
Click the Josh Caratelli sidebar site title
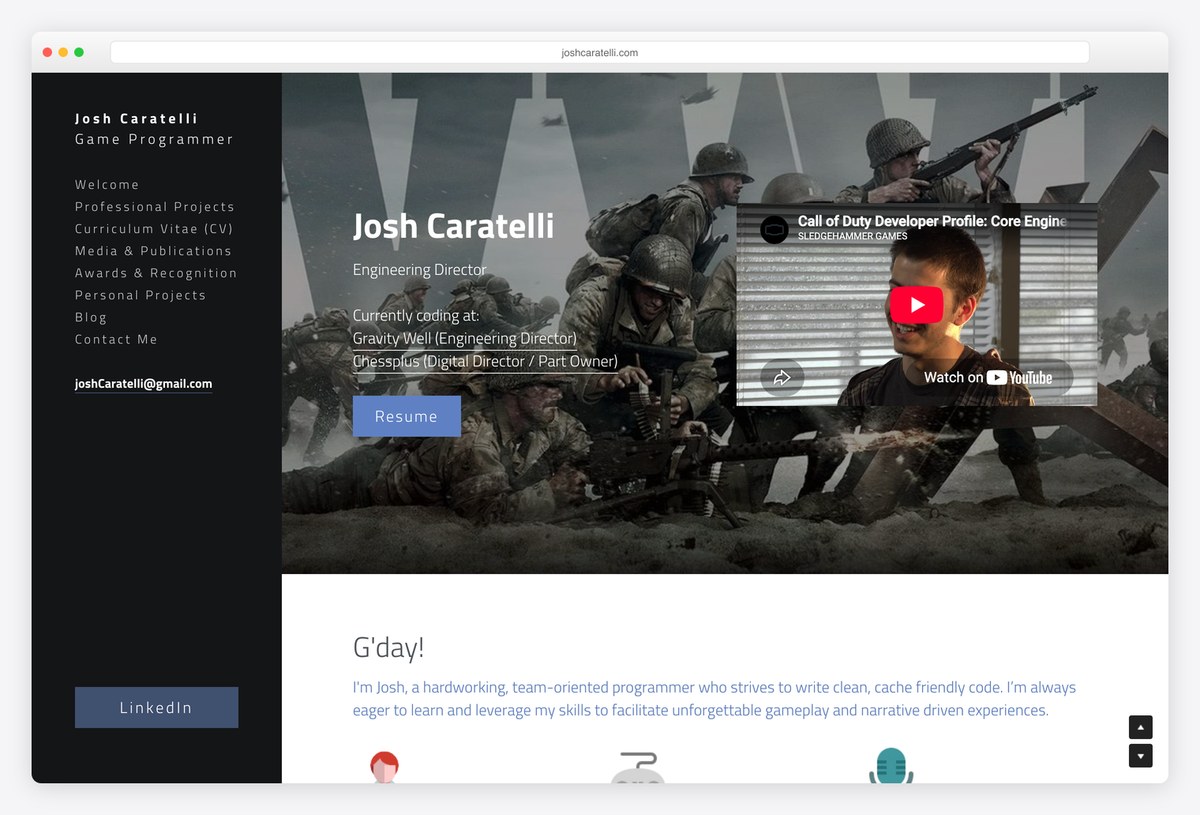[x=137, y=118]
